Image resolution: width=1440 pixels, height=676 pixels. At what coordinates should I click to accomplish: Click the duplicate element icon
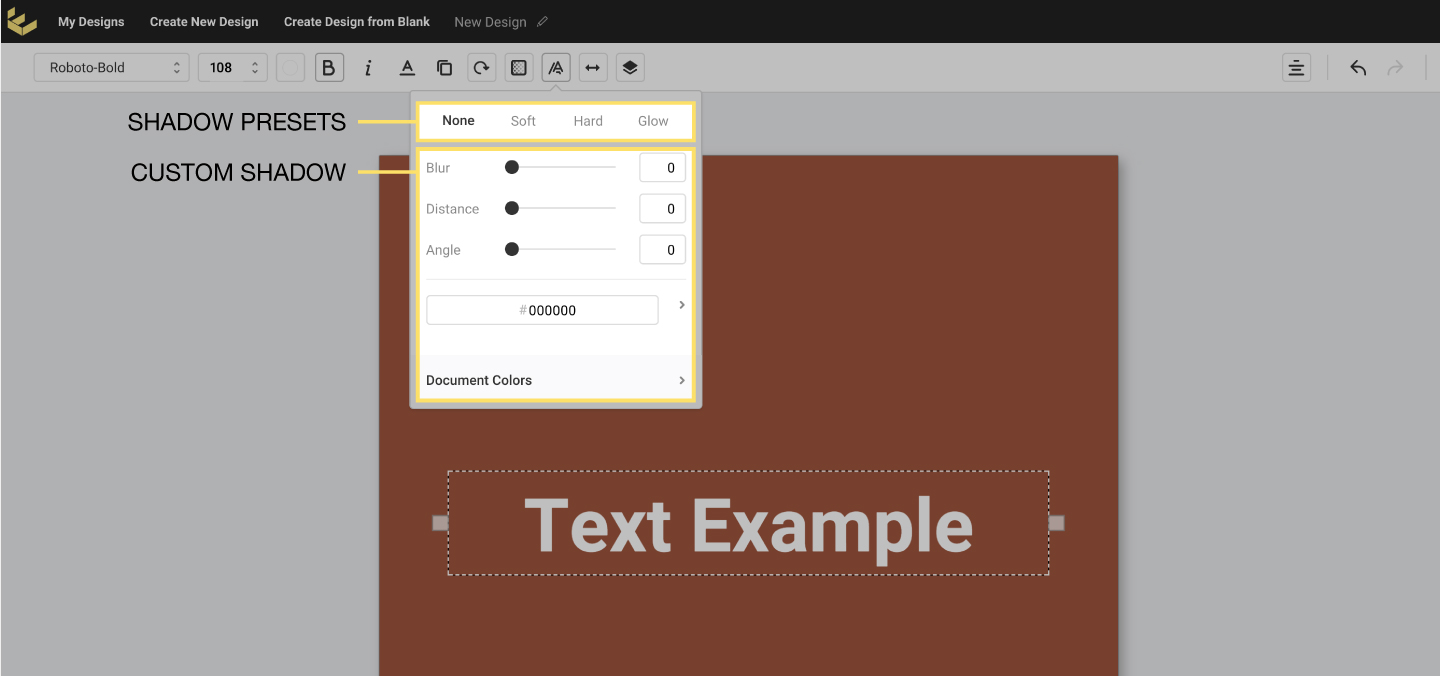coord(445,68)
